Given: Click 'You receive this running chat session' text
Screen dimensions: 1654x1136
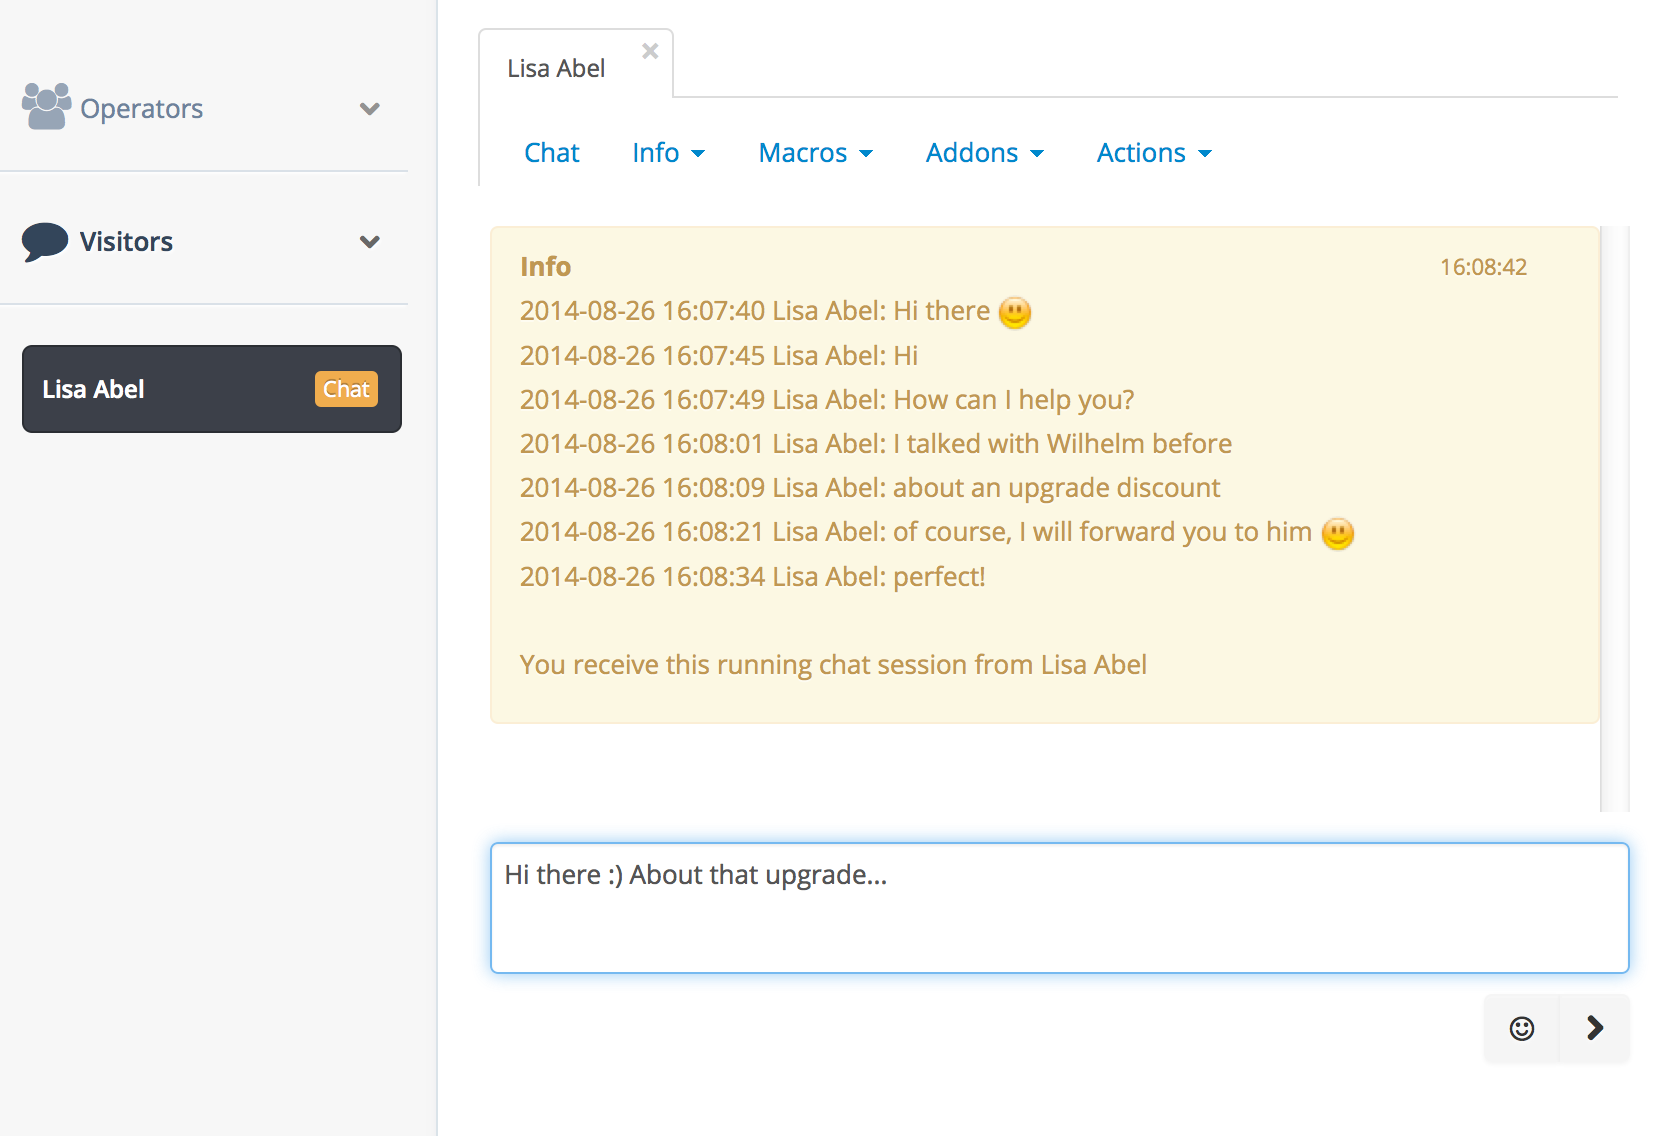Looking at the screenshot, I should tap(833, 665).
